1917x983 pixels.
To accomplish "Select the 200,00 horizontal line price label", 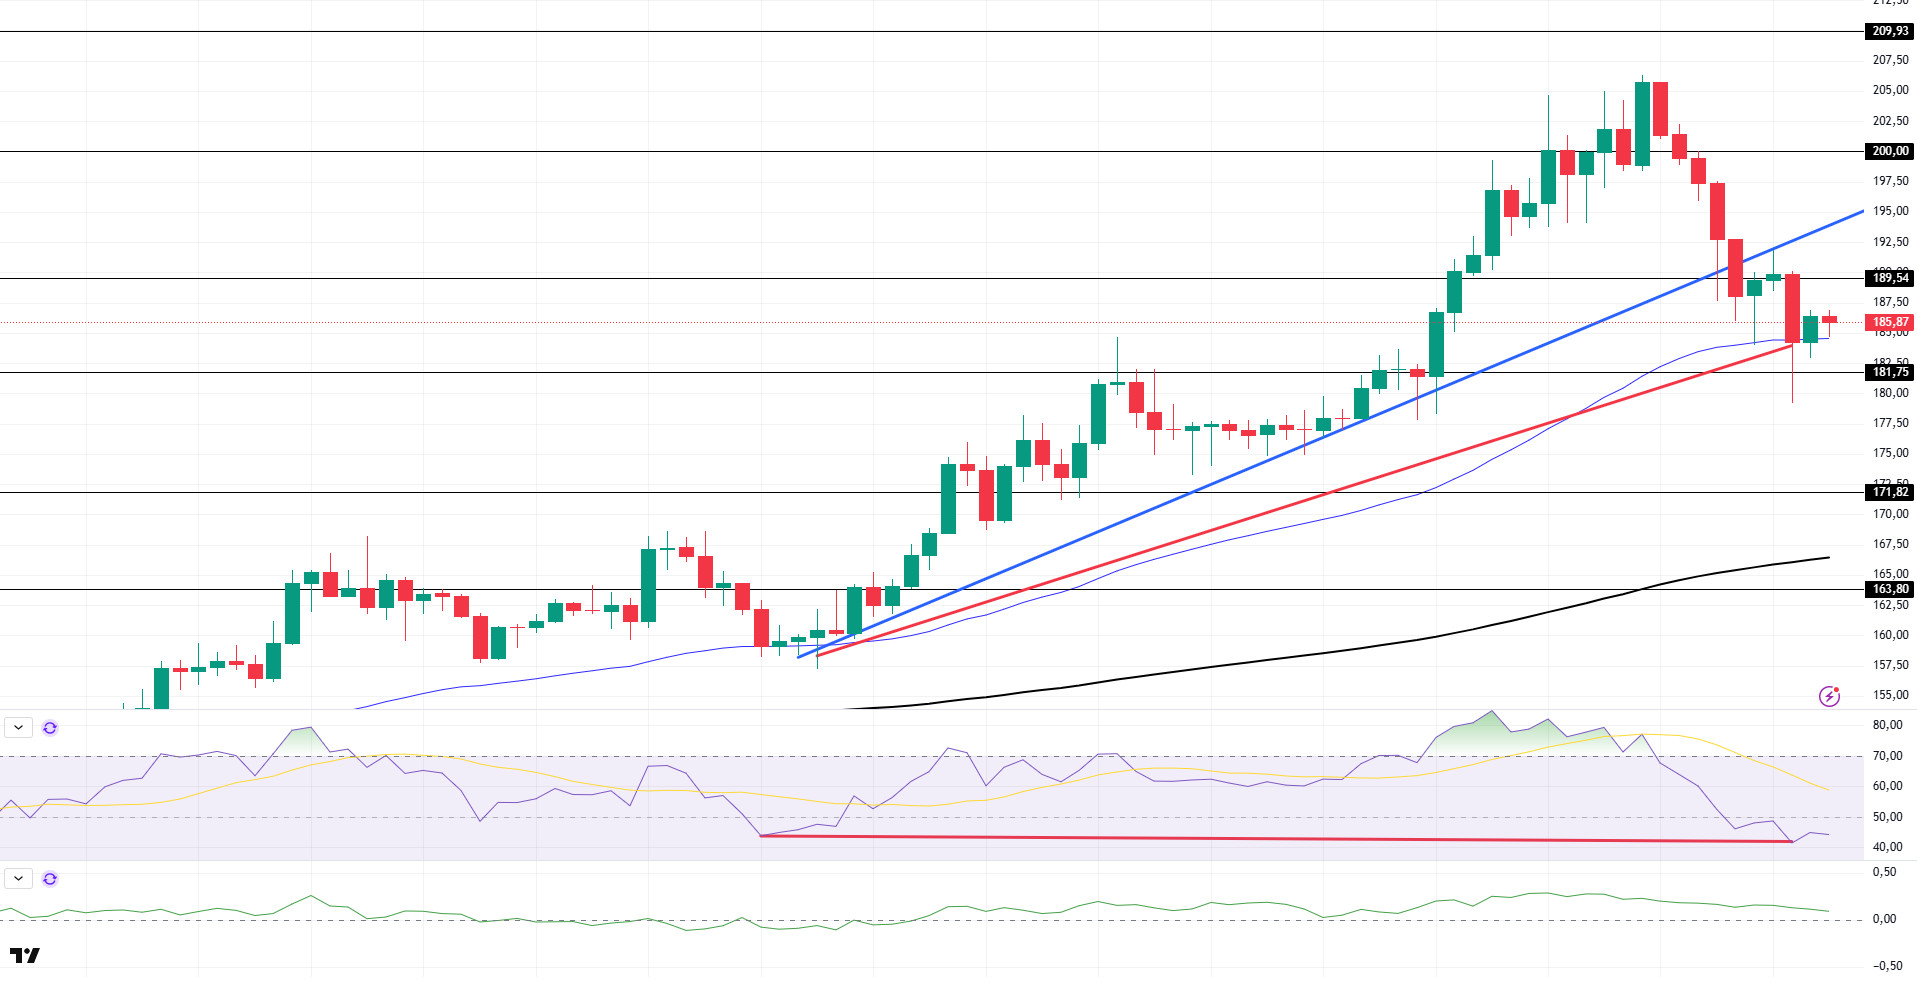I will pos(1890,151).
